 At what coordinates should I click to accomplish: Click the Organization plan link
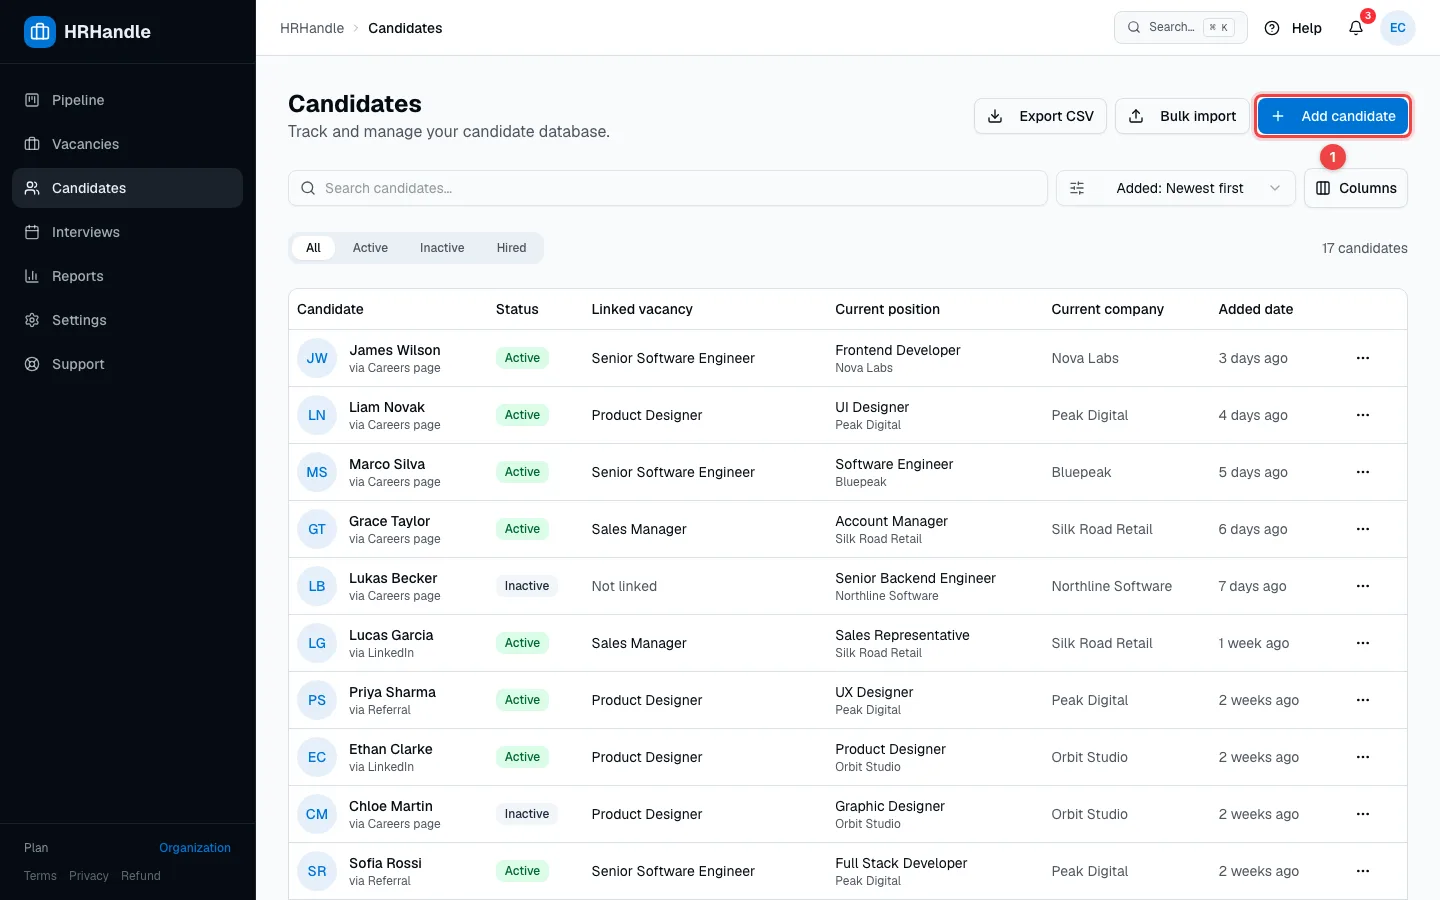pyautogui.click(x=195, y=848)
